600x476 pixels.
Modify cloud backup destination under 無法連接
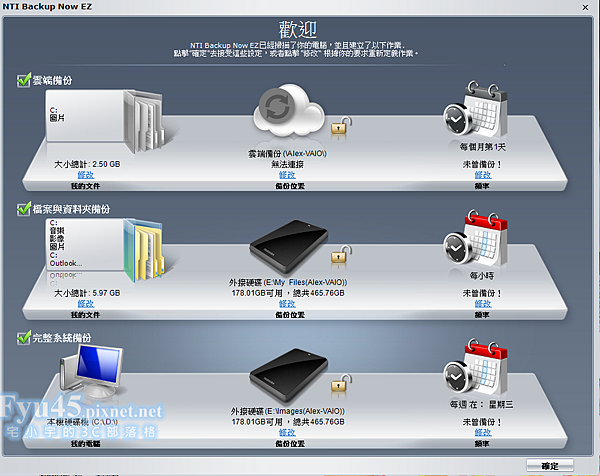(x=287, y=175)
